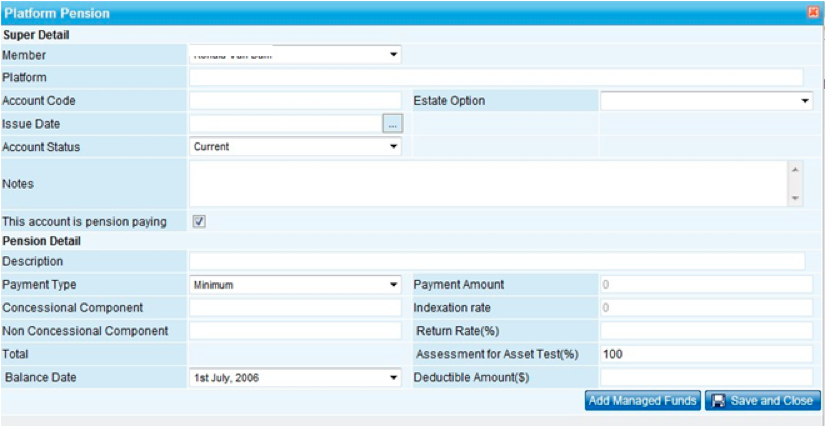Click the Save and Close button
This screenshot has height=426, width=825.
[763, 401]
